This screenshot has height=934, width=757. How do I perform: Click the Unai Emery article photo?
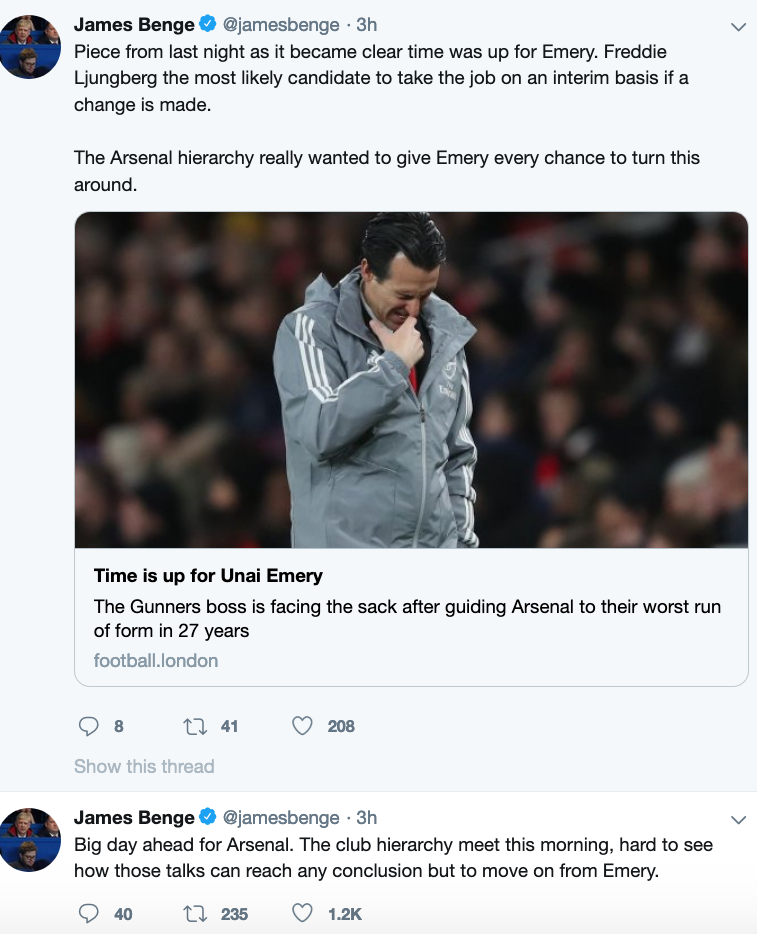click(411, 380)
